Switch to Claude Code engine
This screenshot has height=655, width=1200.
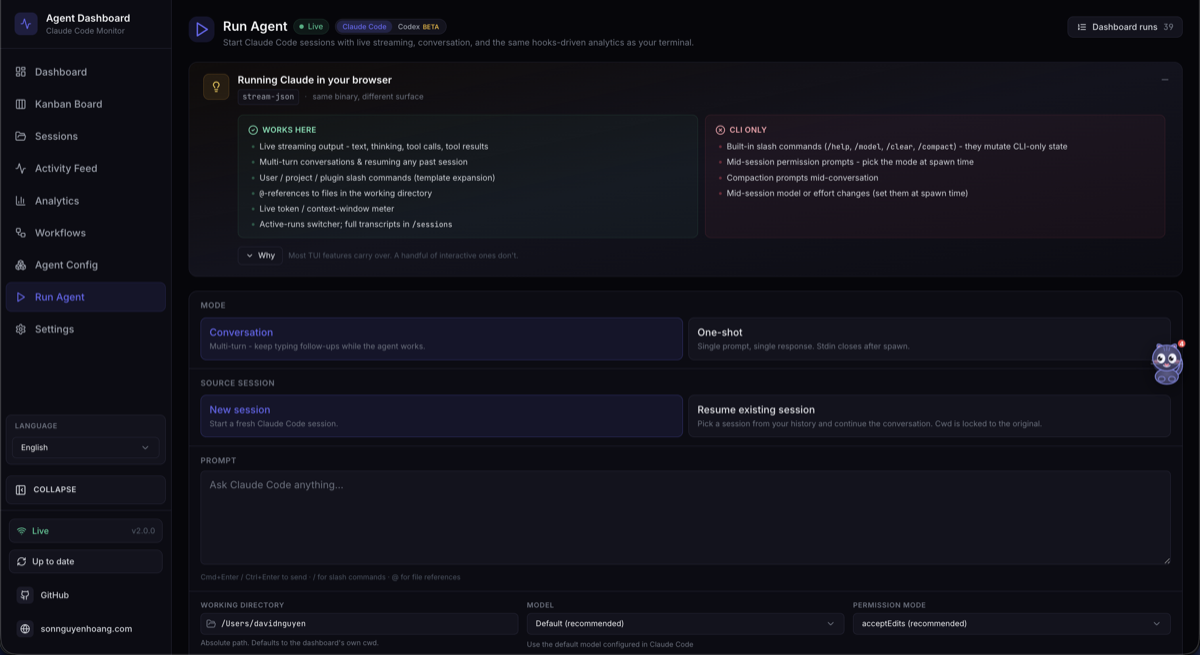364,27
